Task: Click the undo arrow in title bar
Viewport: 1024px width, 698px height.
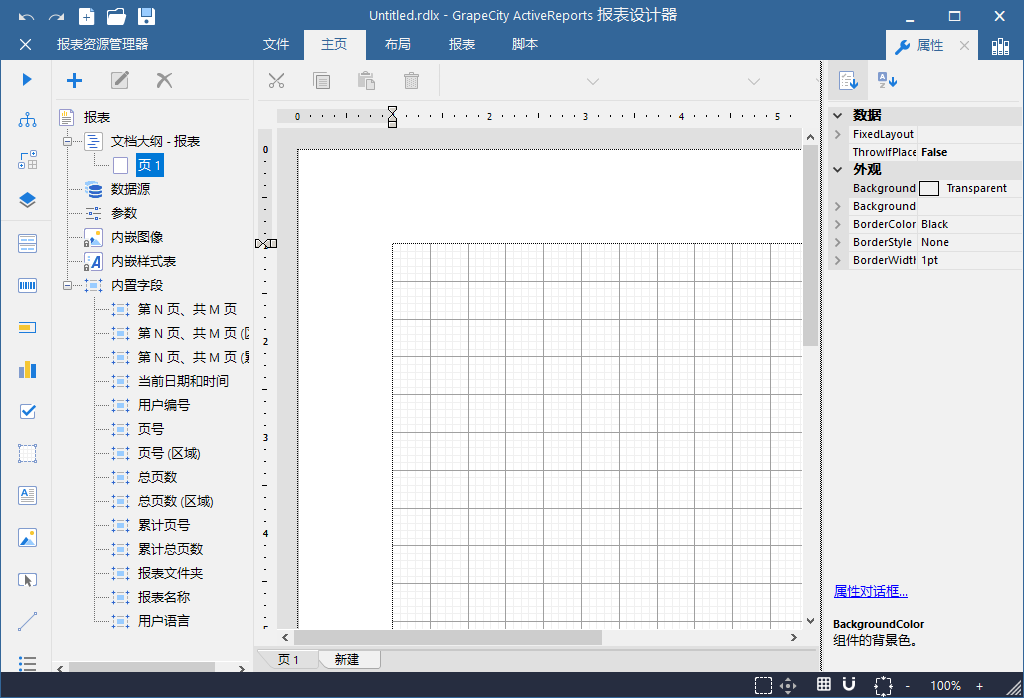Action: 26,16
